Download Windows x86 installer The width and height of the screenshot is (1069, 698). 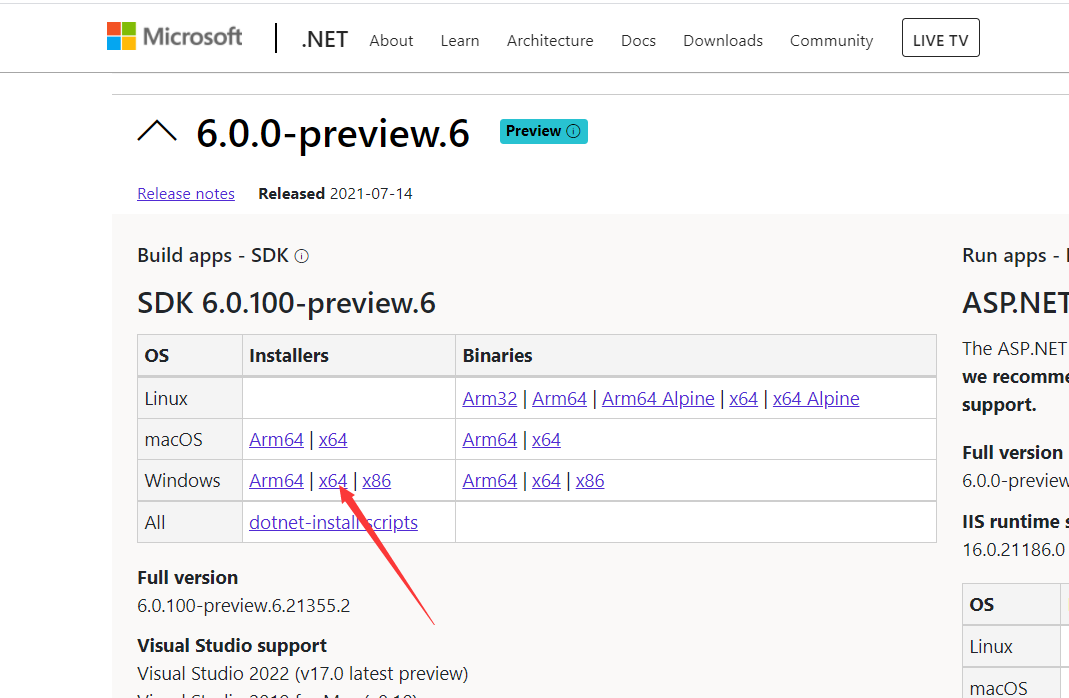click(376, 481)
